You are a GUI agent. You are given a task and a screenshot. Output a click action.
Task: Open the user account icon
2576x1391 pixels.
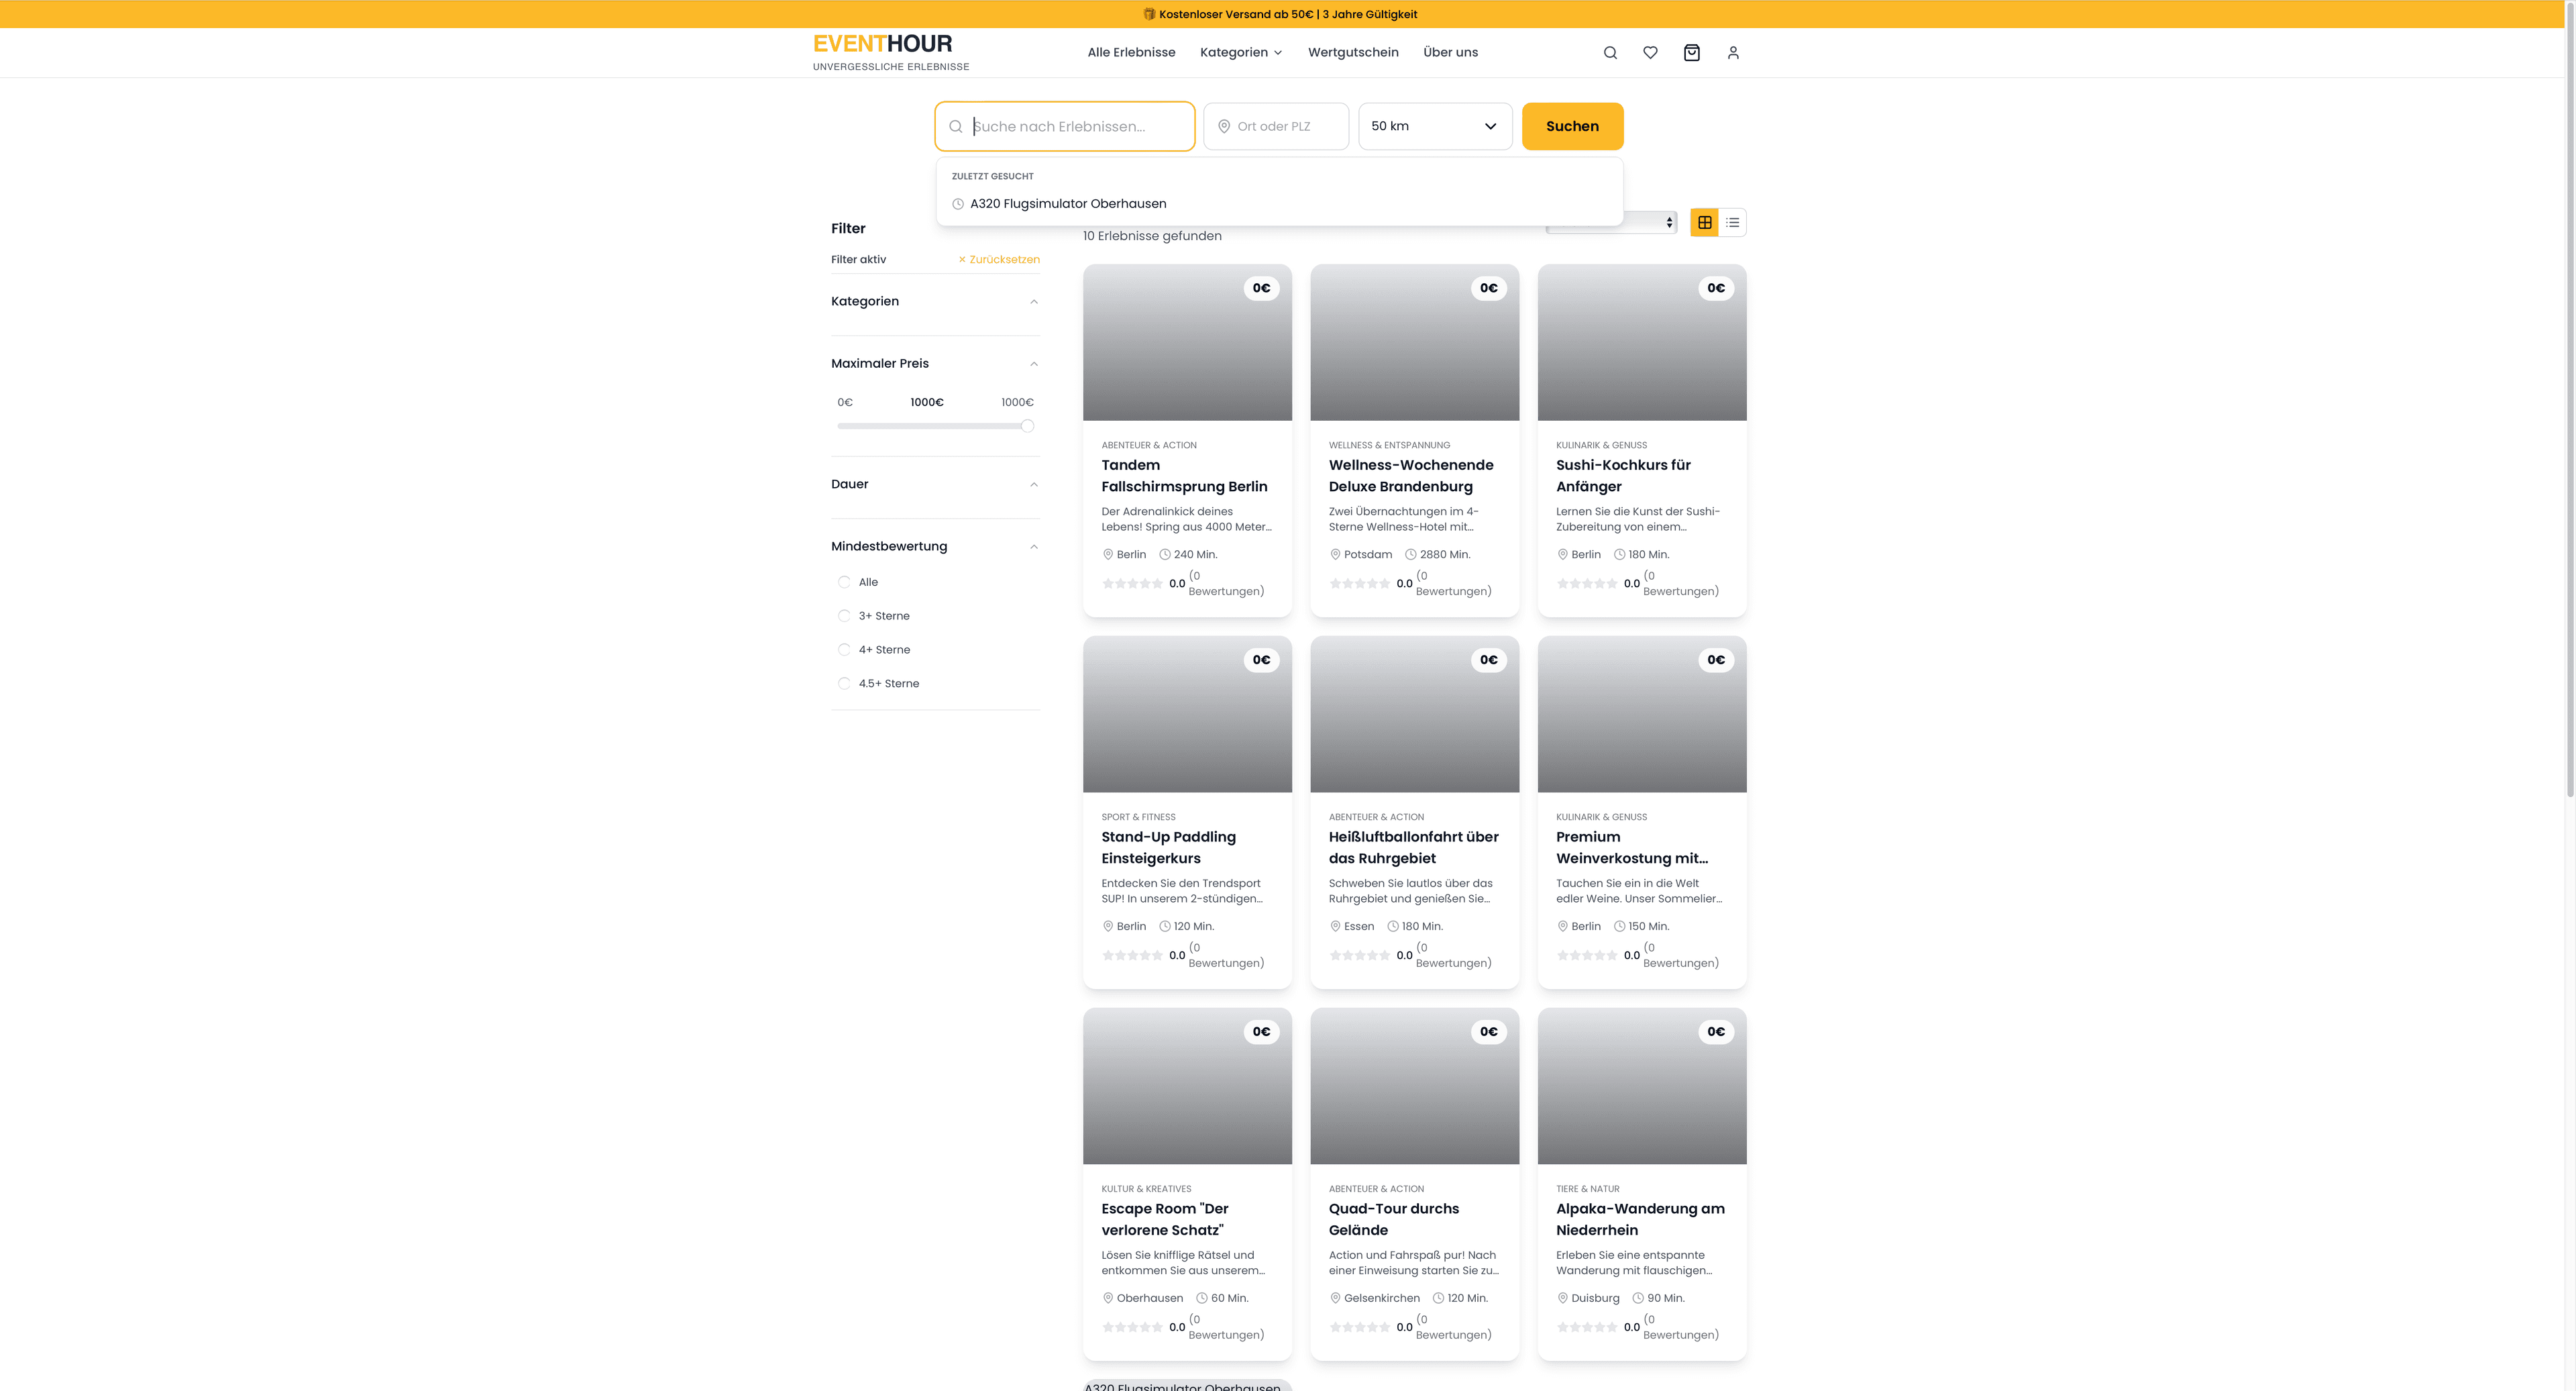[1733, 52]
